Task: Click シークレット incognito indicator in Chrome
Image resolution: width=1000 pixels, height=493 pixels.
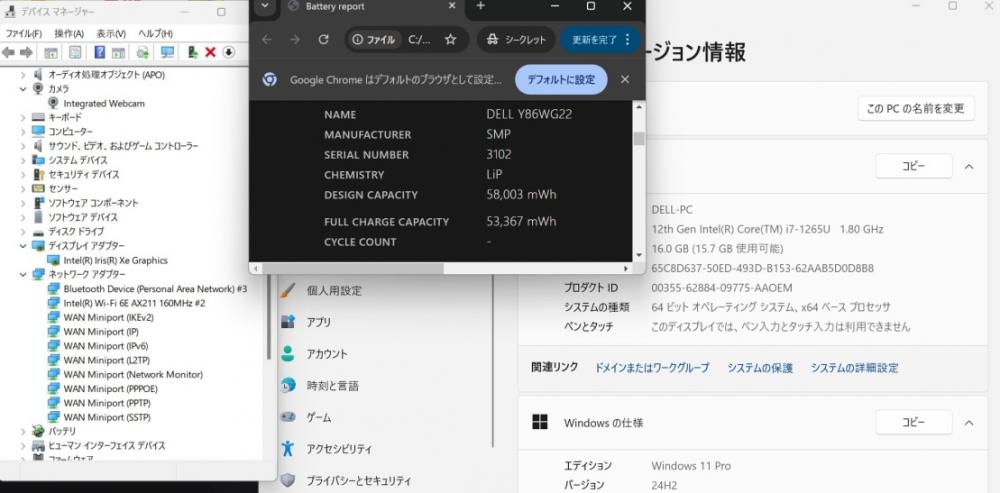Action: [517, 40]
